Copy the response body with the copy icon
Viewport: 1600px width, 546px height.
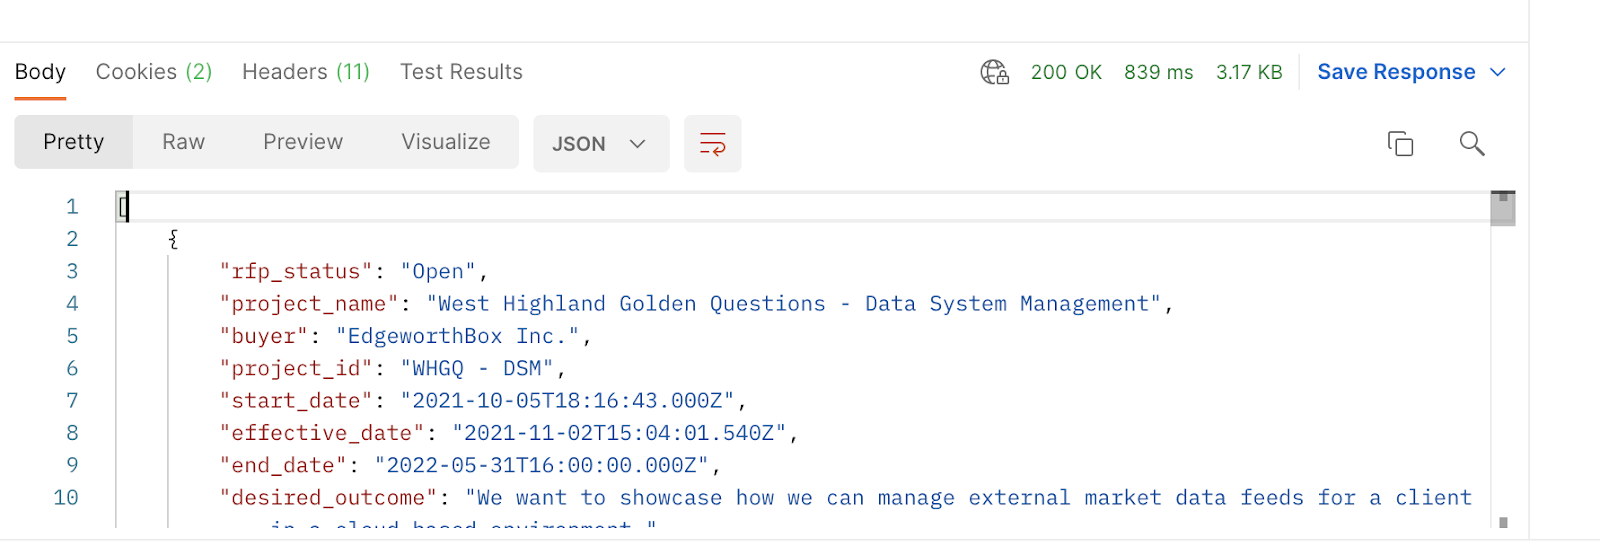click(x=1400, y=144)
